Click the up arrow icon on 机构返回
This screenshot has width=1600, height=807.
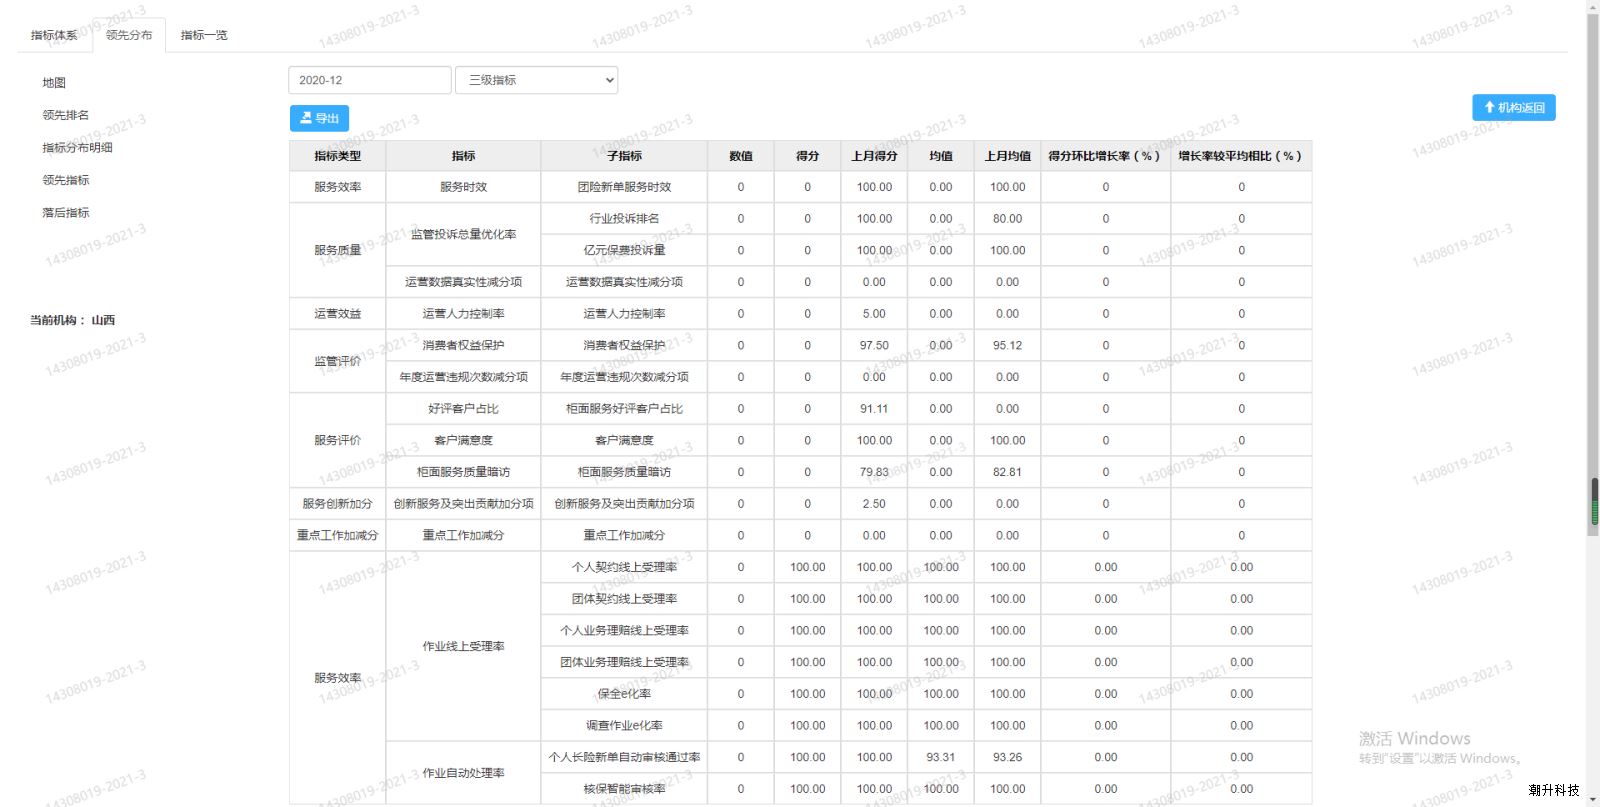1489,107
